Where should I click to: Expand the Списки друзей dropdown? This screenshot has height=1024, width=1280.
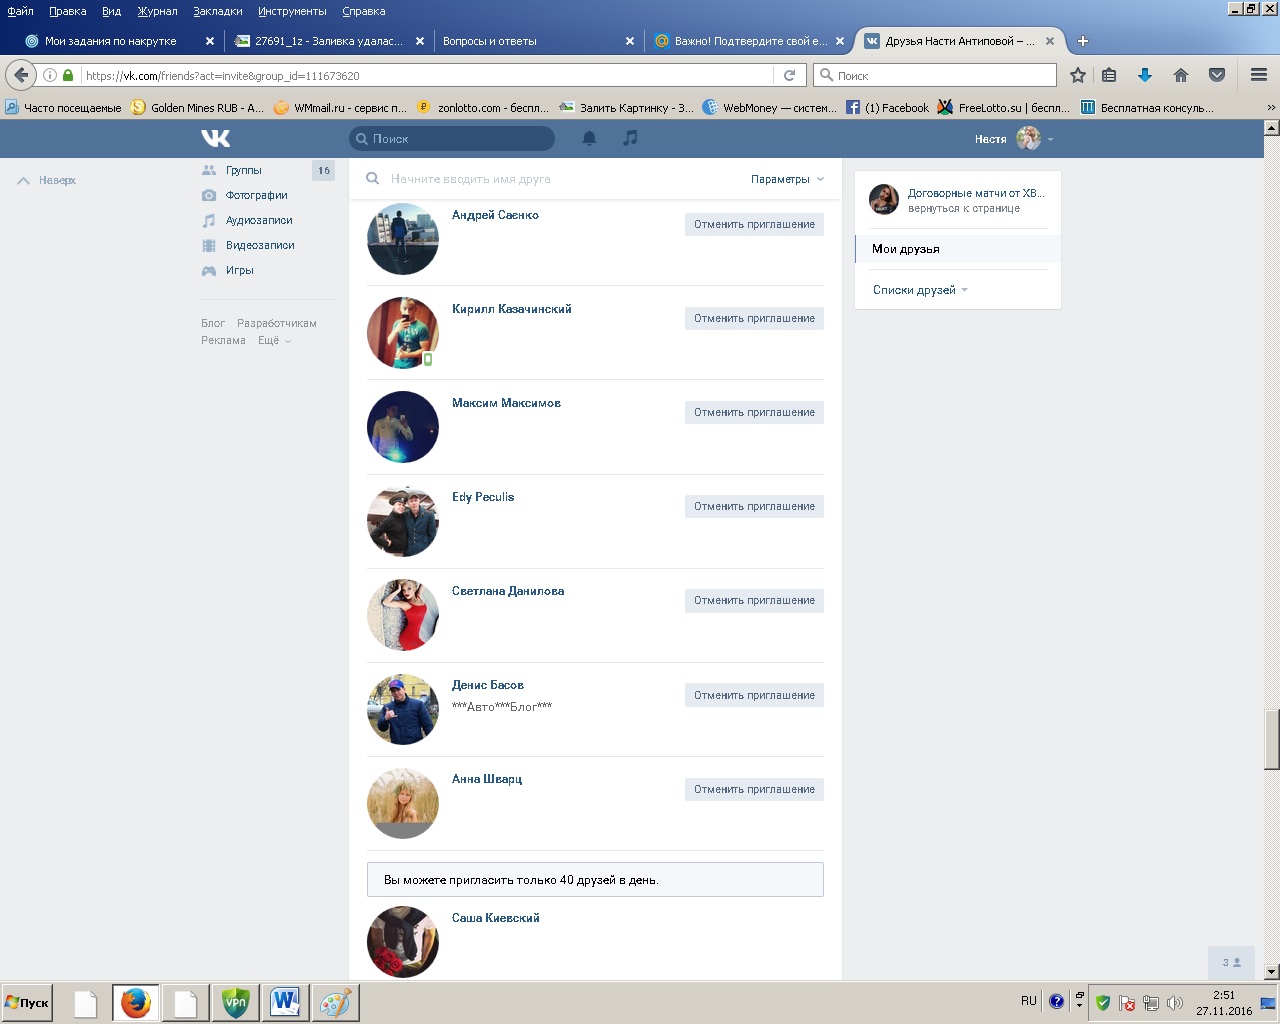pos(920,290)
